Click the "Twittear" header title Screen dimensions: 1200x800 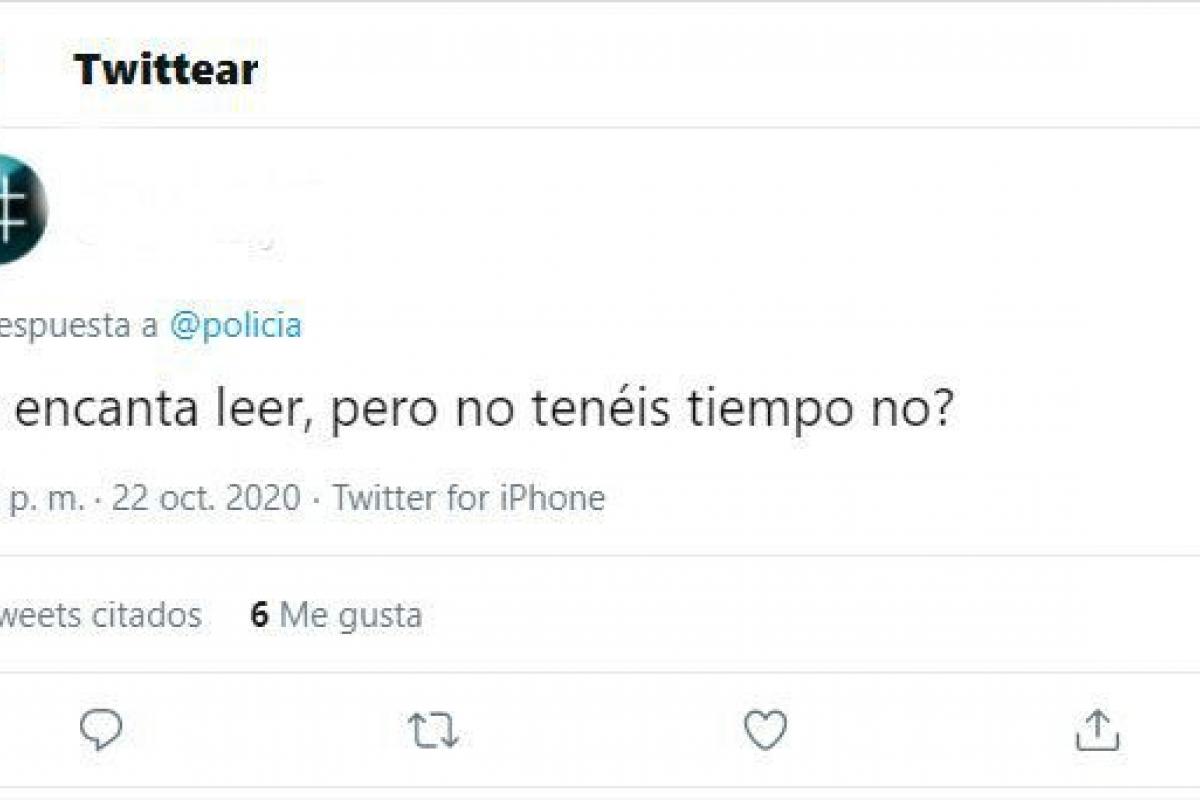pos(166,70)
